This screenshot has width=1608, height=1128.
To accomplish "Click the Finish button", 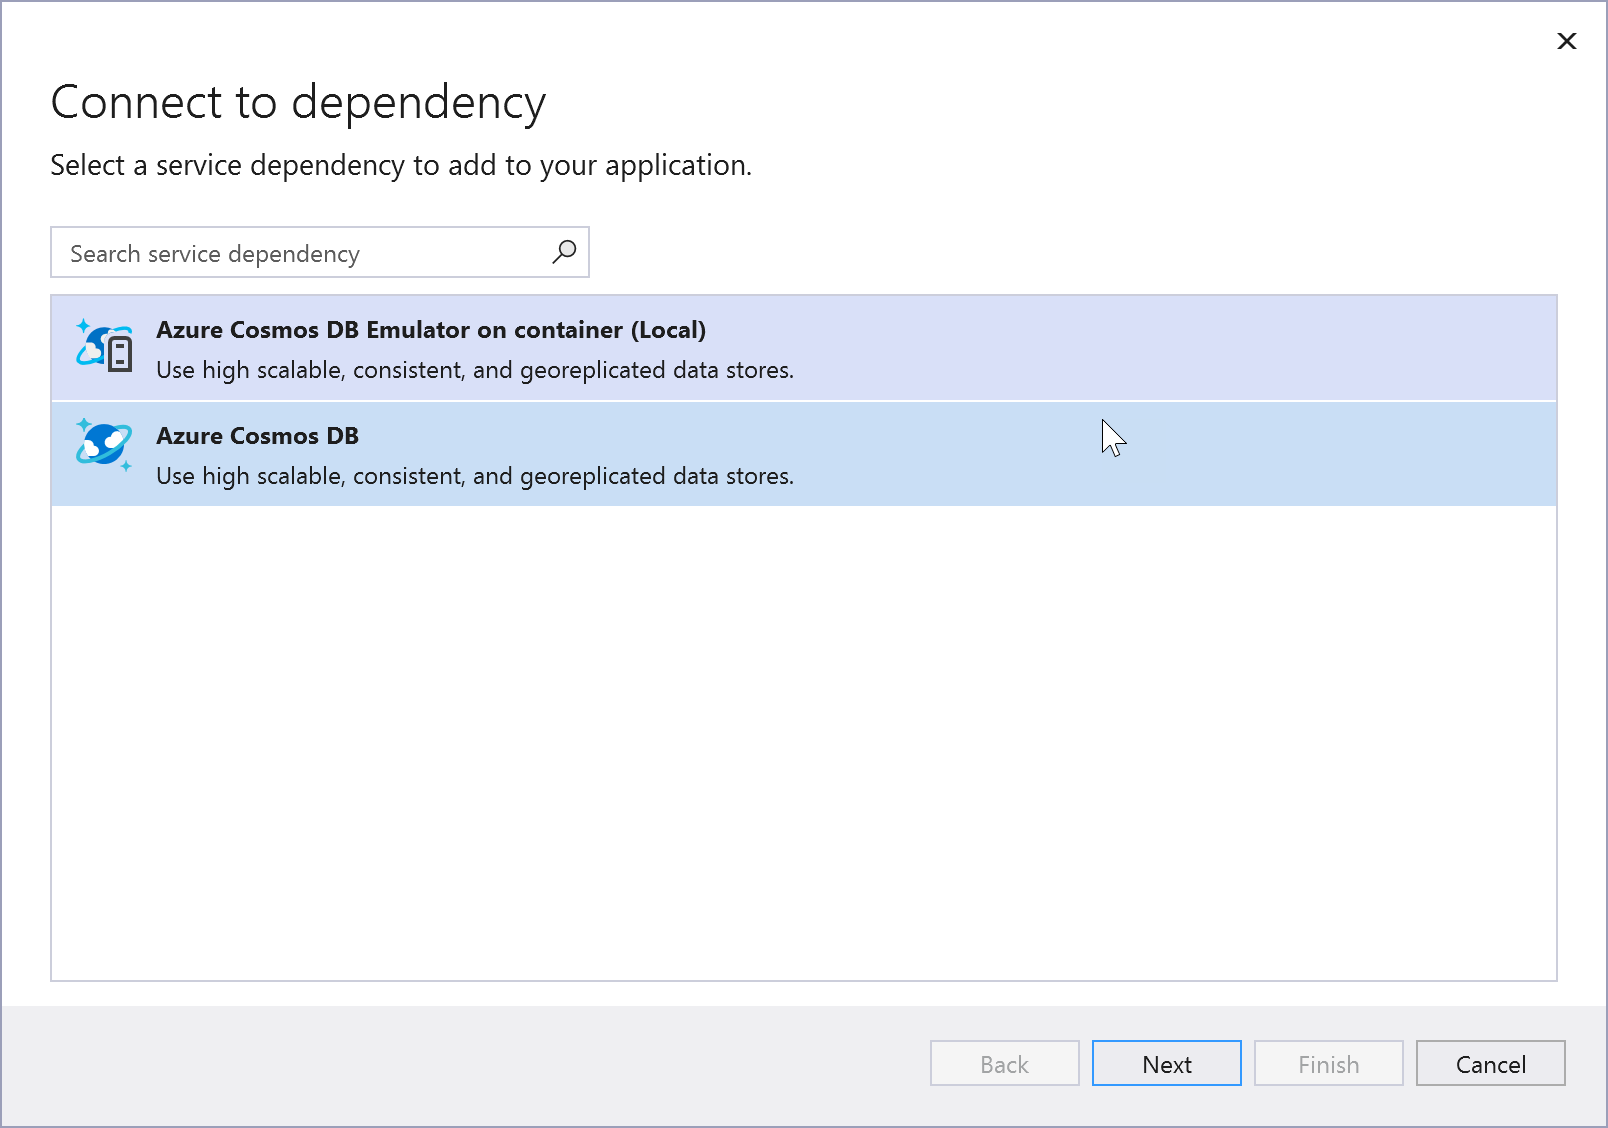I will coord(1327,1063).
